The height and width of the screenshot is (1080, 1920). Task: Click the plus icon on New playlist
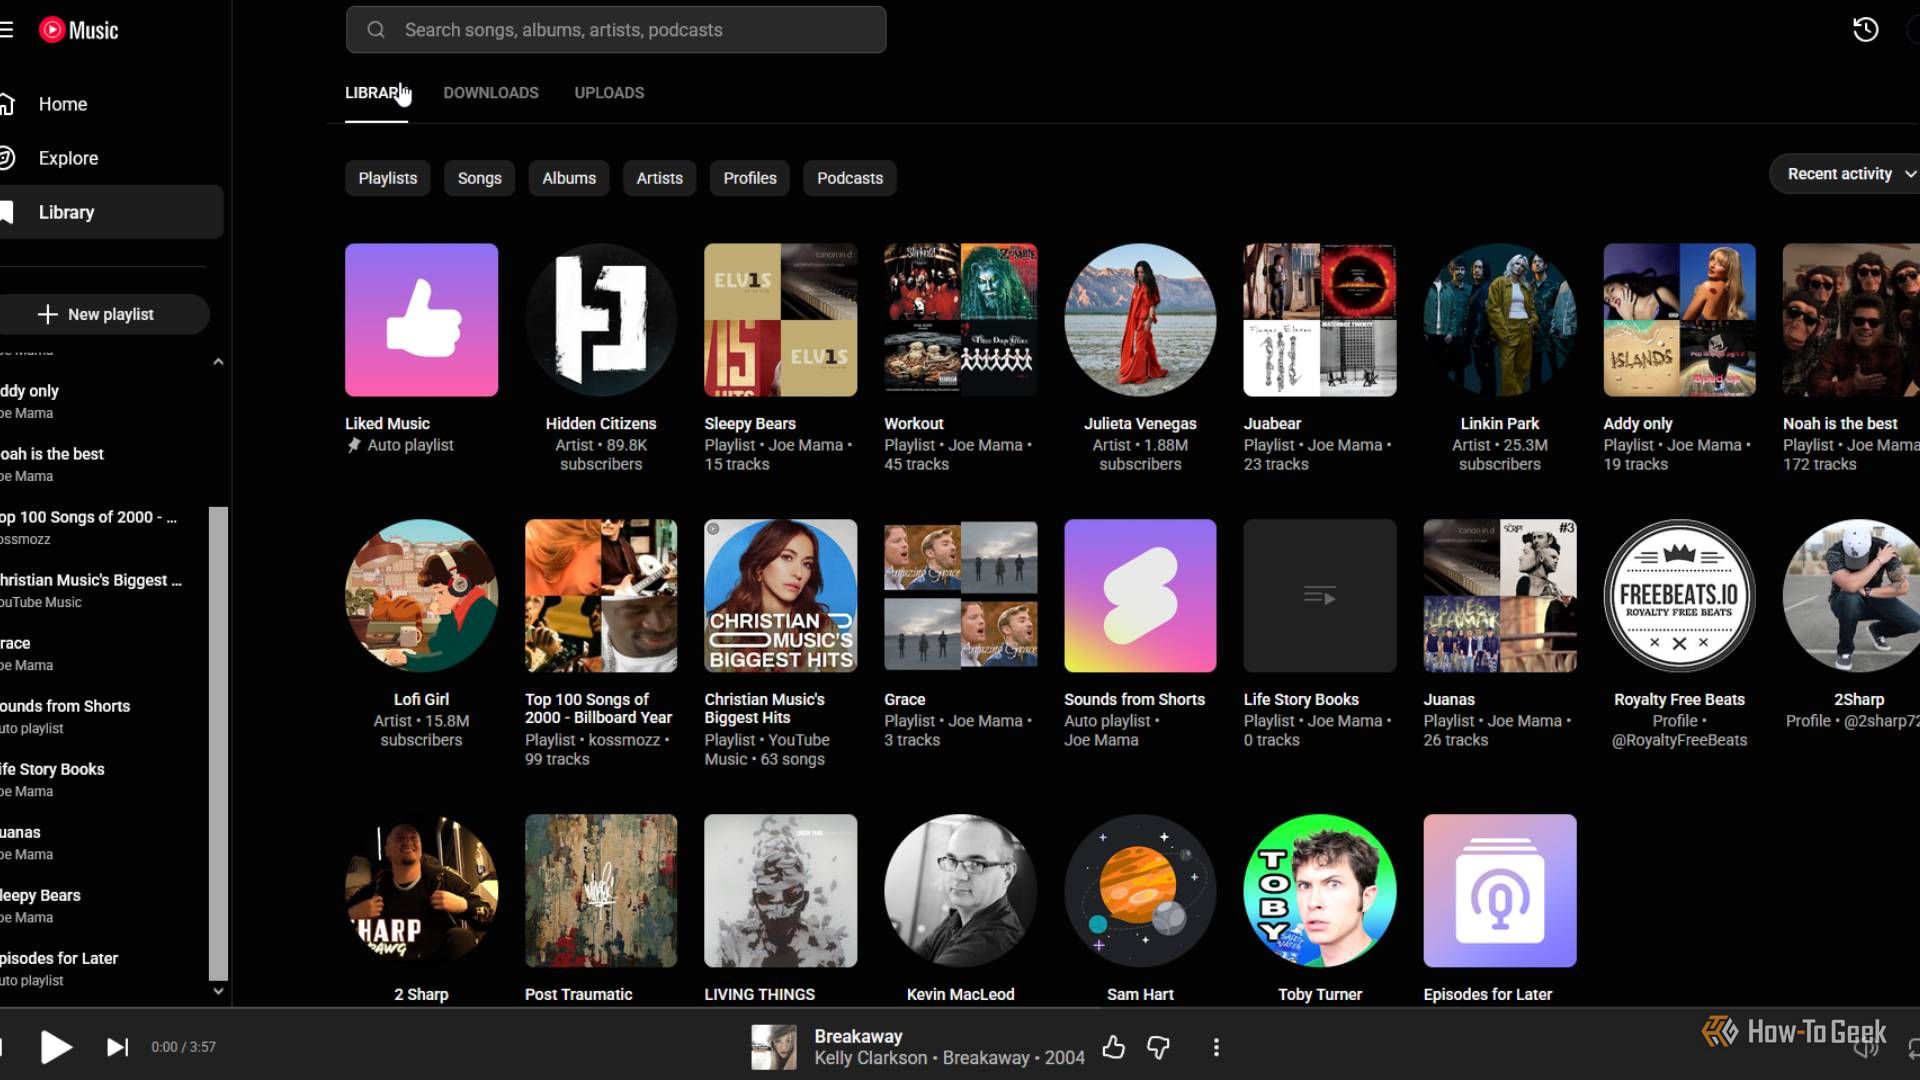click(47, 314)
